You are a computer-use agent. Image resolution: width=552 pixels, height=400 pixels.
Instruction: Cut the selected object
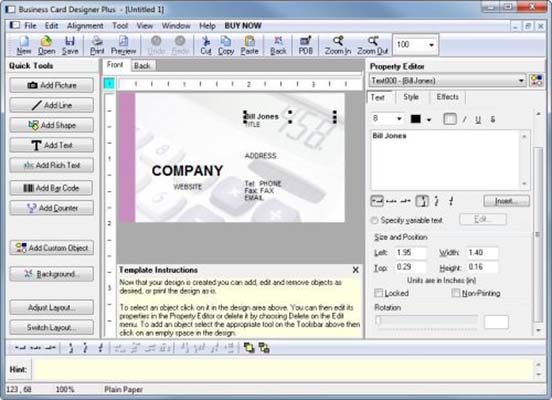coord(206,45)
